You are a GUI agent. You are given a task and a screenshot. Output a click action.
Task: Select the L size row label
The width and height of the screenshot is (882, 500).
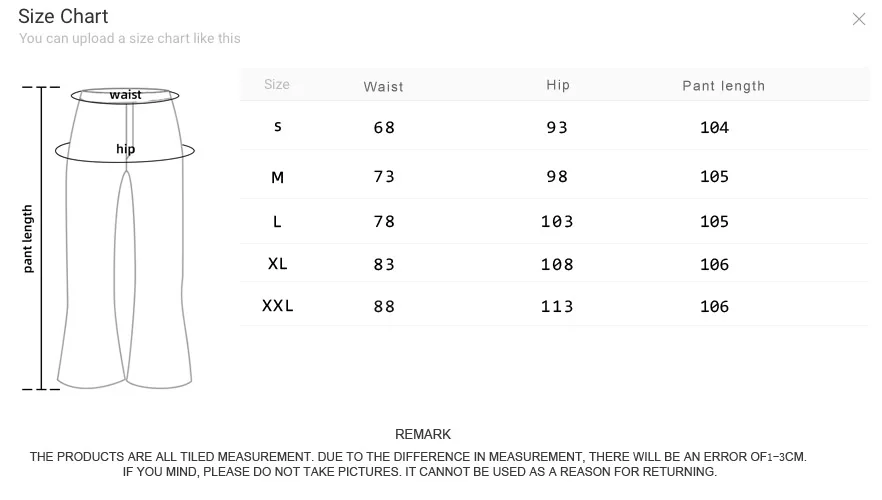(277, 222)
